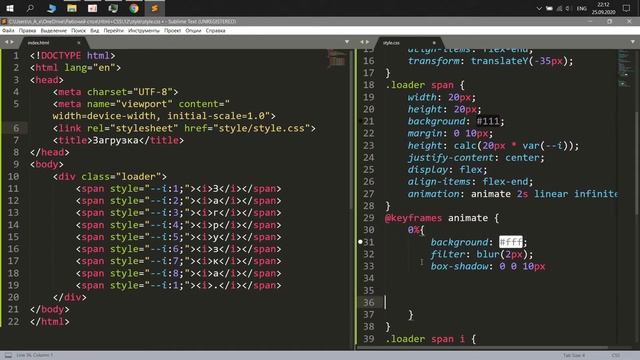640x360 pixels.
Task: Close the index.html tab
Action: click(x=78, y=42)
